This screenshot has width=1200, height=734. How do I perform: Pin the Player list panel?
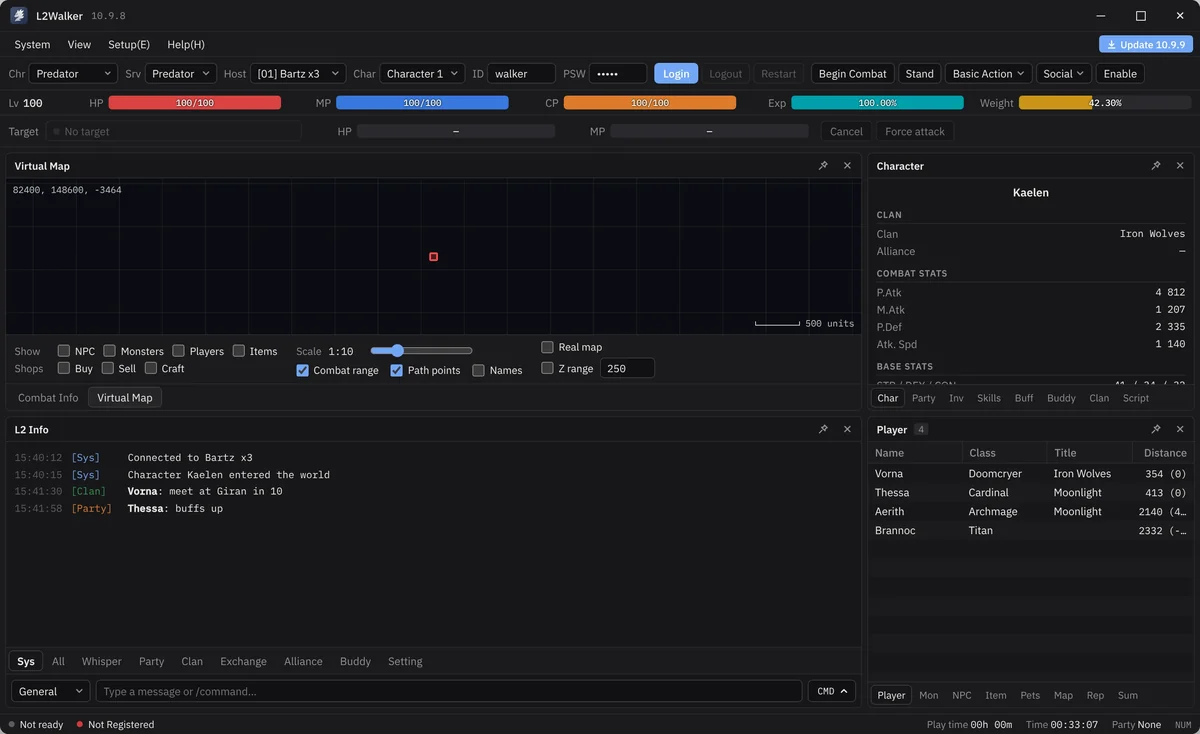(1156, 429)
